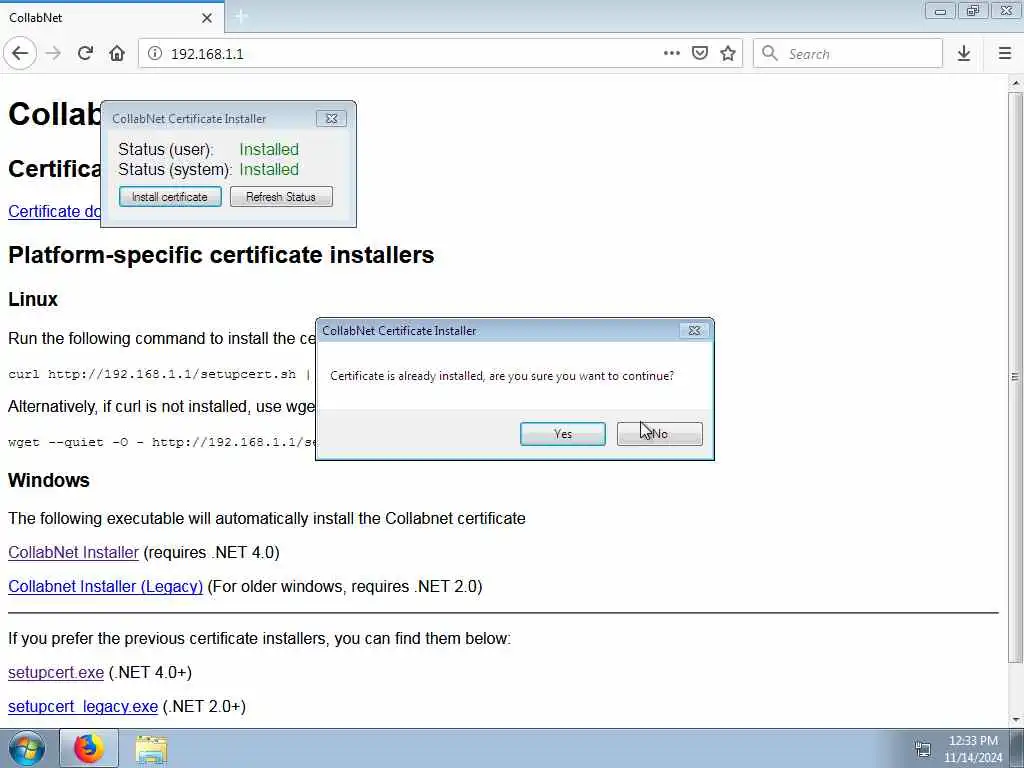Open the CollabNet Installer link
This screenshot has width=1024, height=768.
coord(73,552)
